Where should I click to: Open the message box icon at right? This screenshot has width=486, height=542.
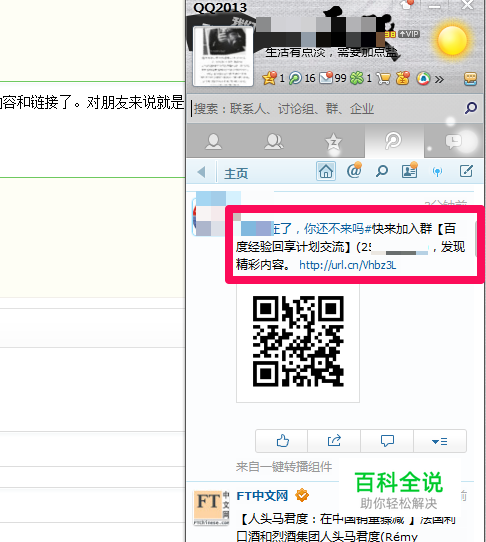[x=470, y=79]
